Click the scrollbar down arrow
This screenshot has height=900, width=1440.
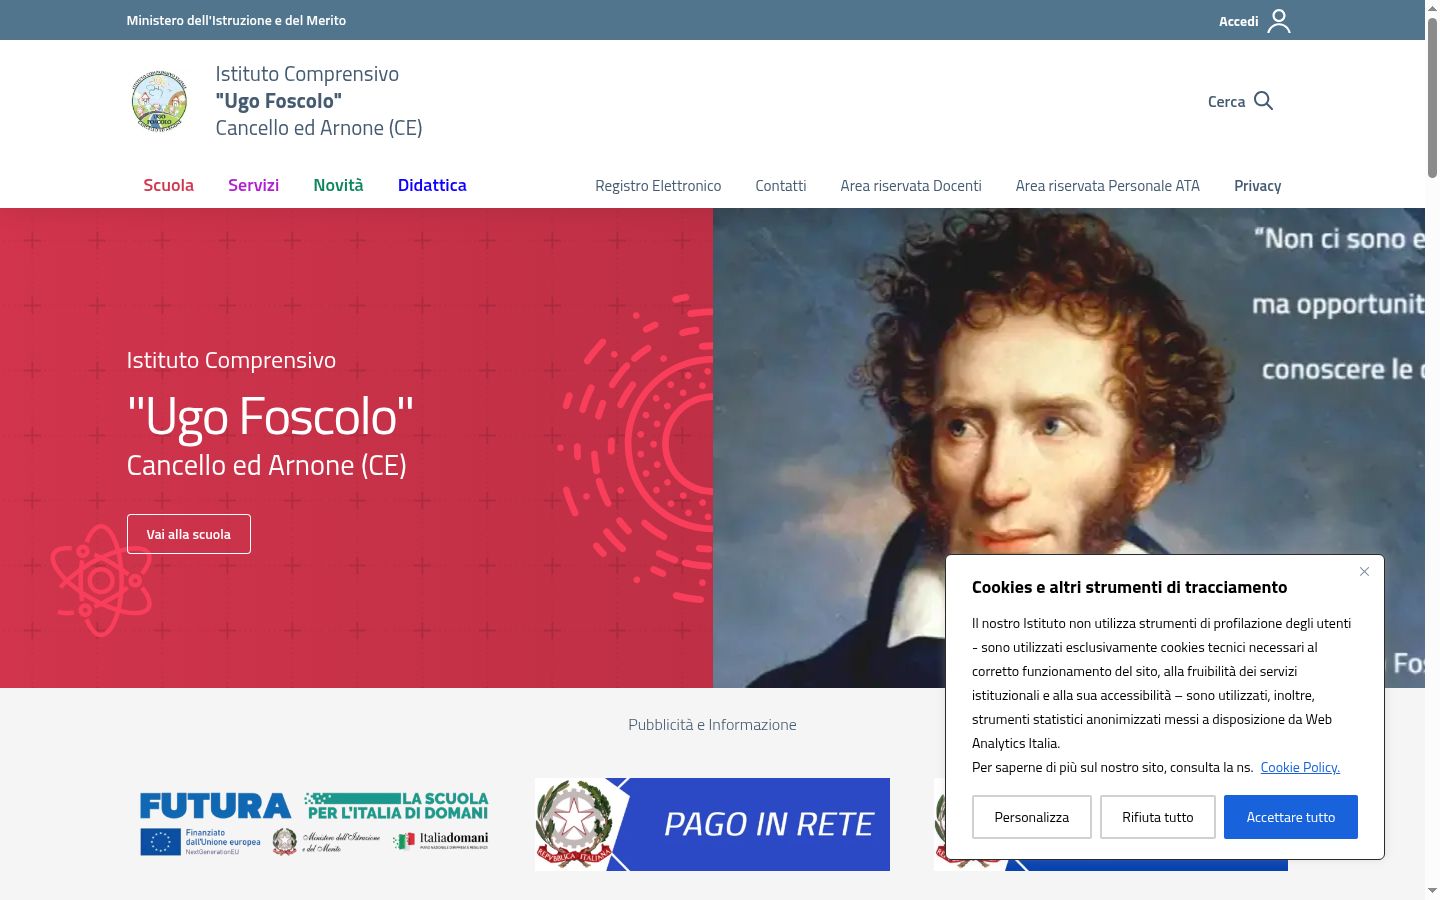[1432, 890]
